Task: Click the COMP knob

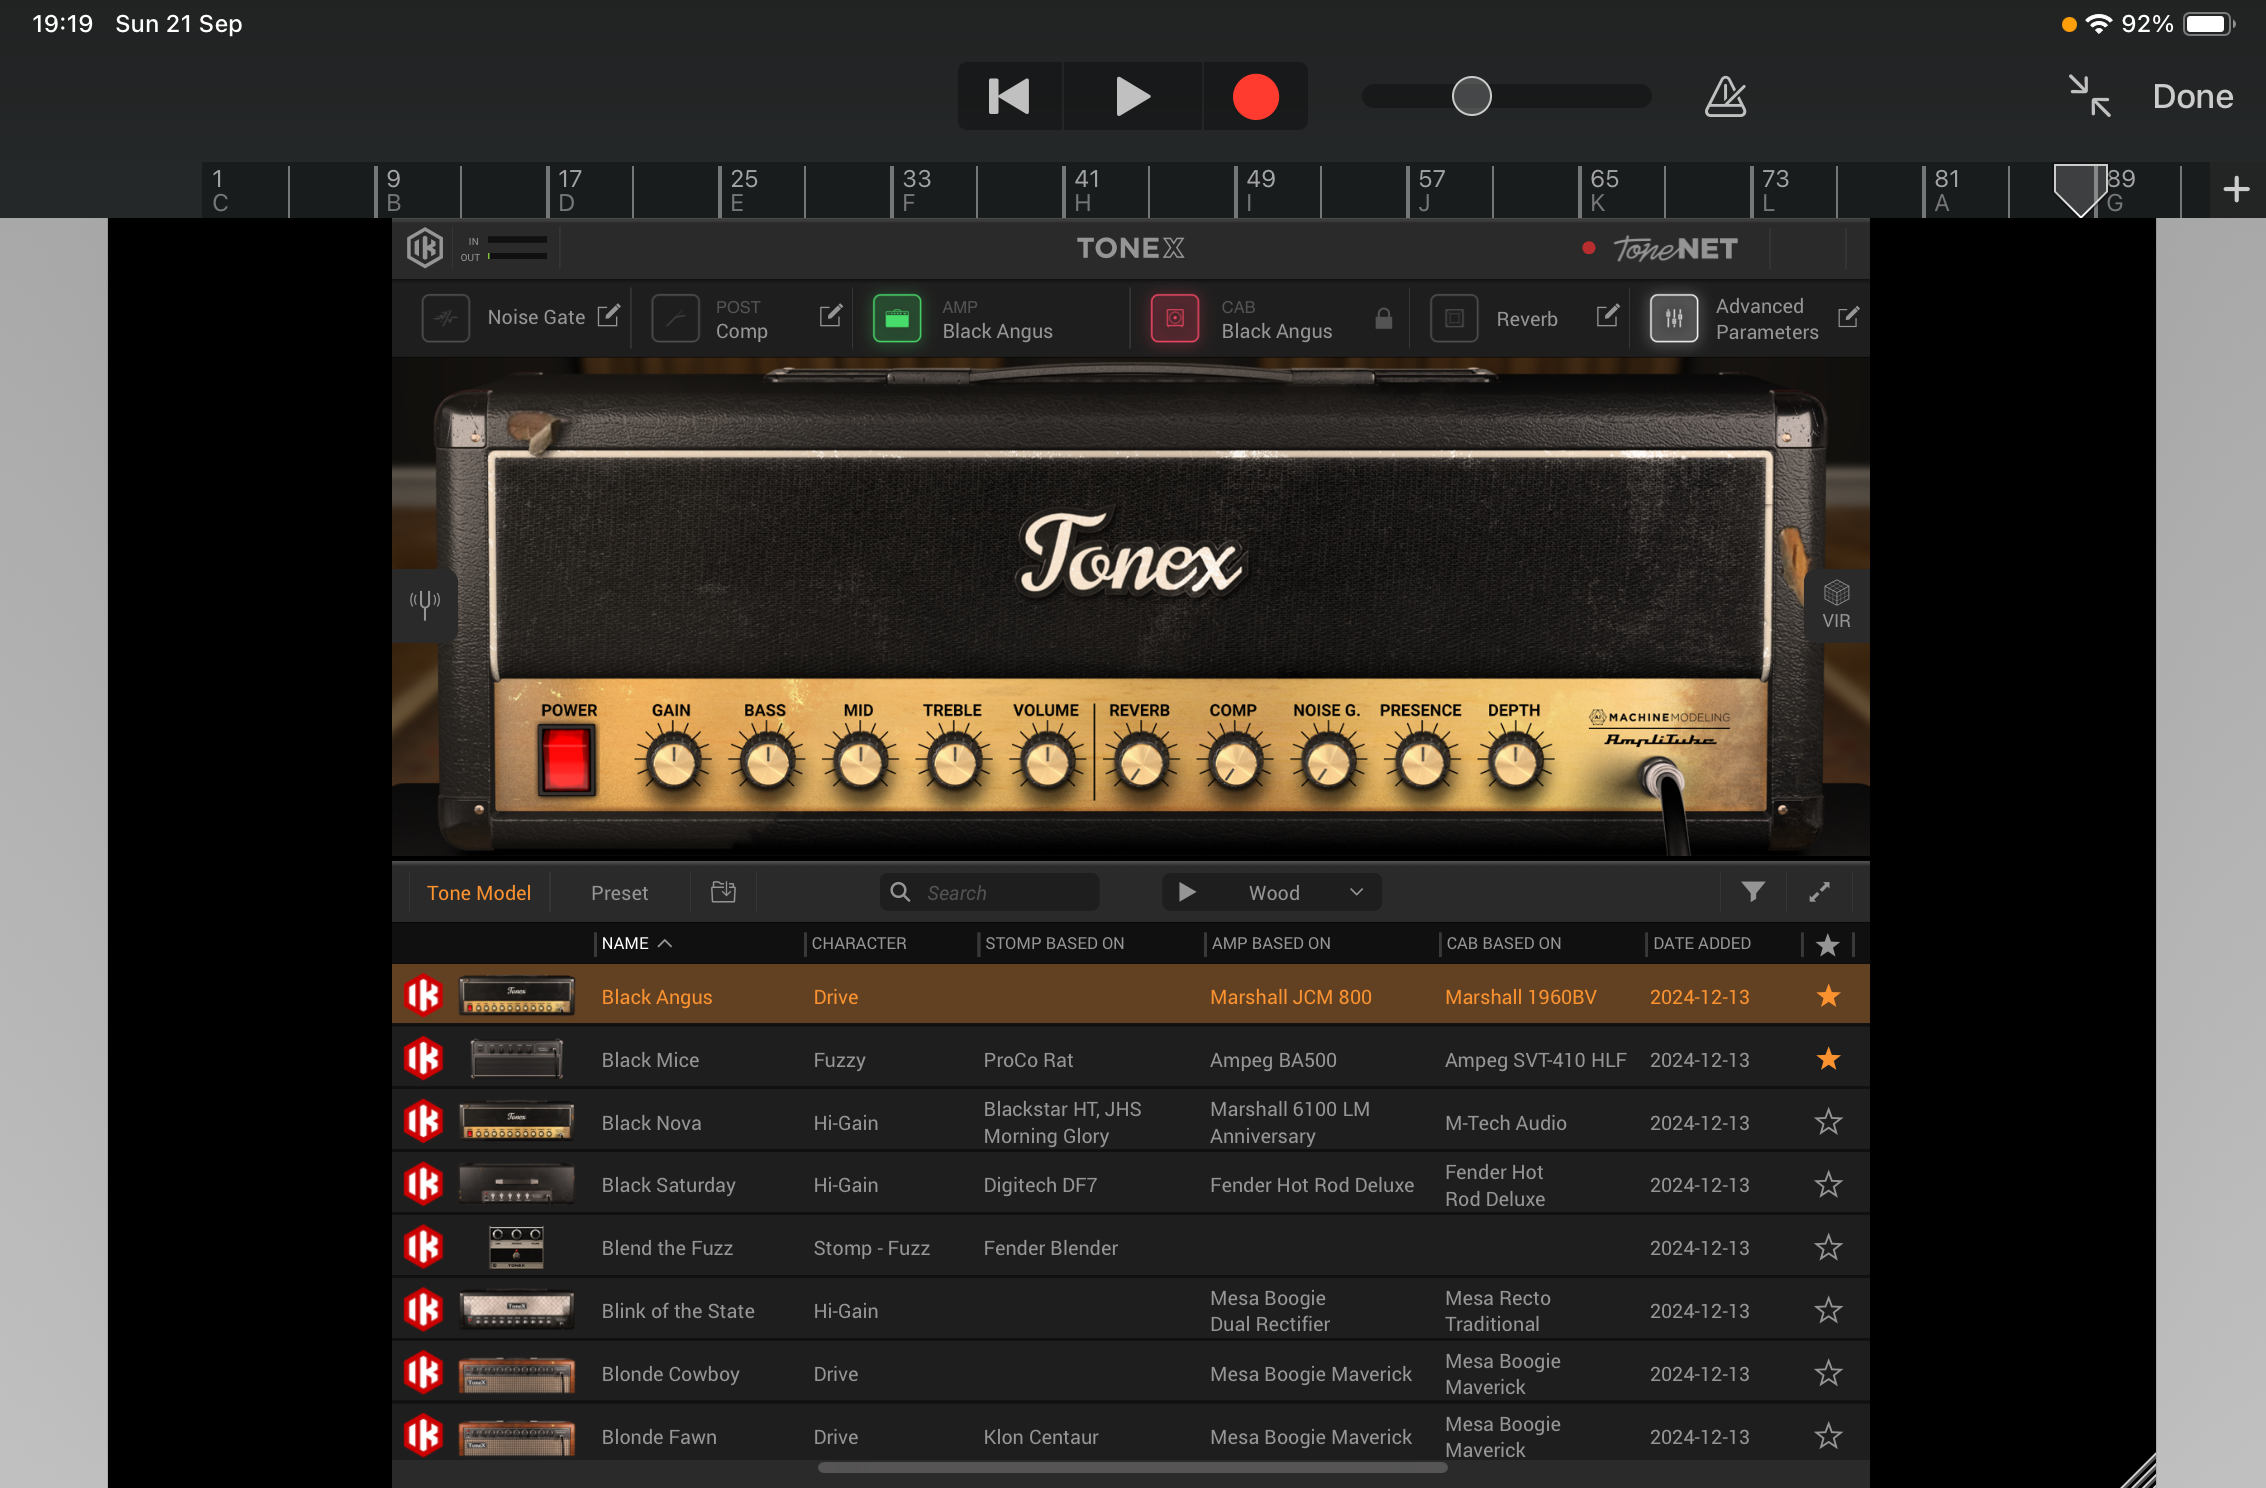Action: coord(1235,764)
